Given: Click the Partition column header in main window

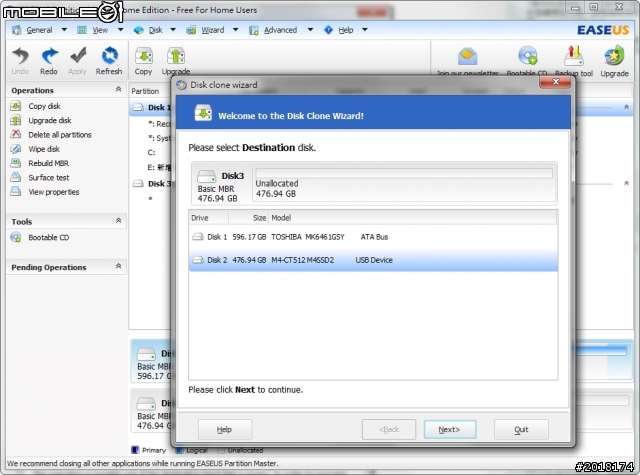Looking at the screenshot, I should tap(145, 91).
